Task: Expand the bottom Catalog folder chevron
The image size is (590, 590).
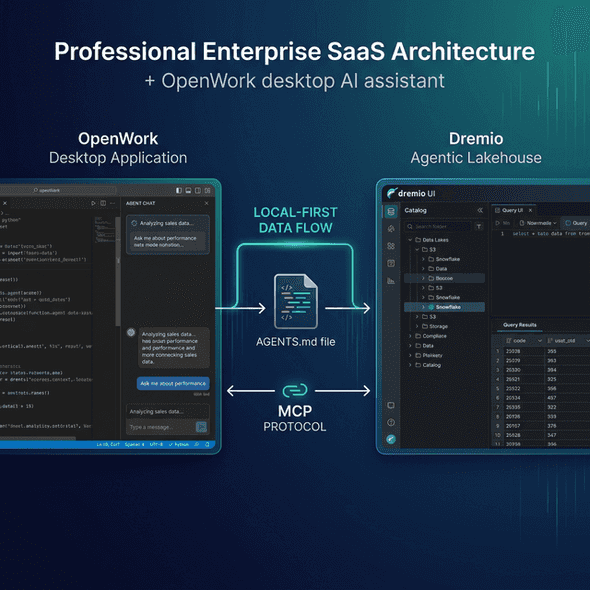Action: (410, 365)
